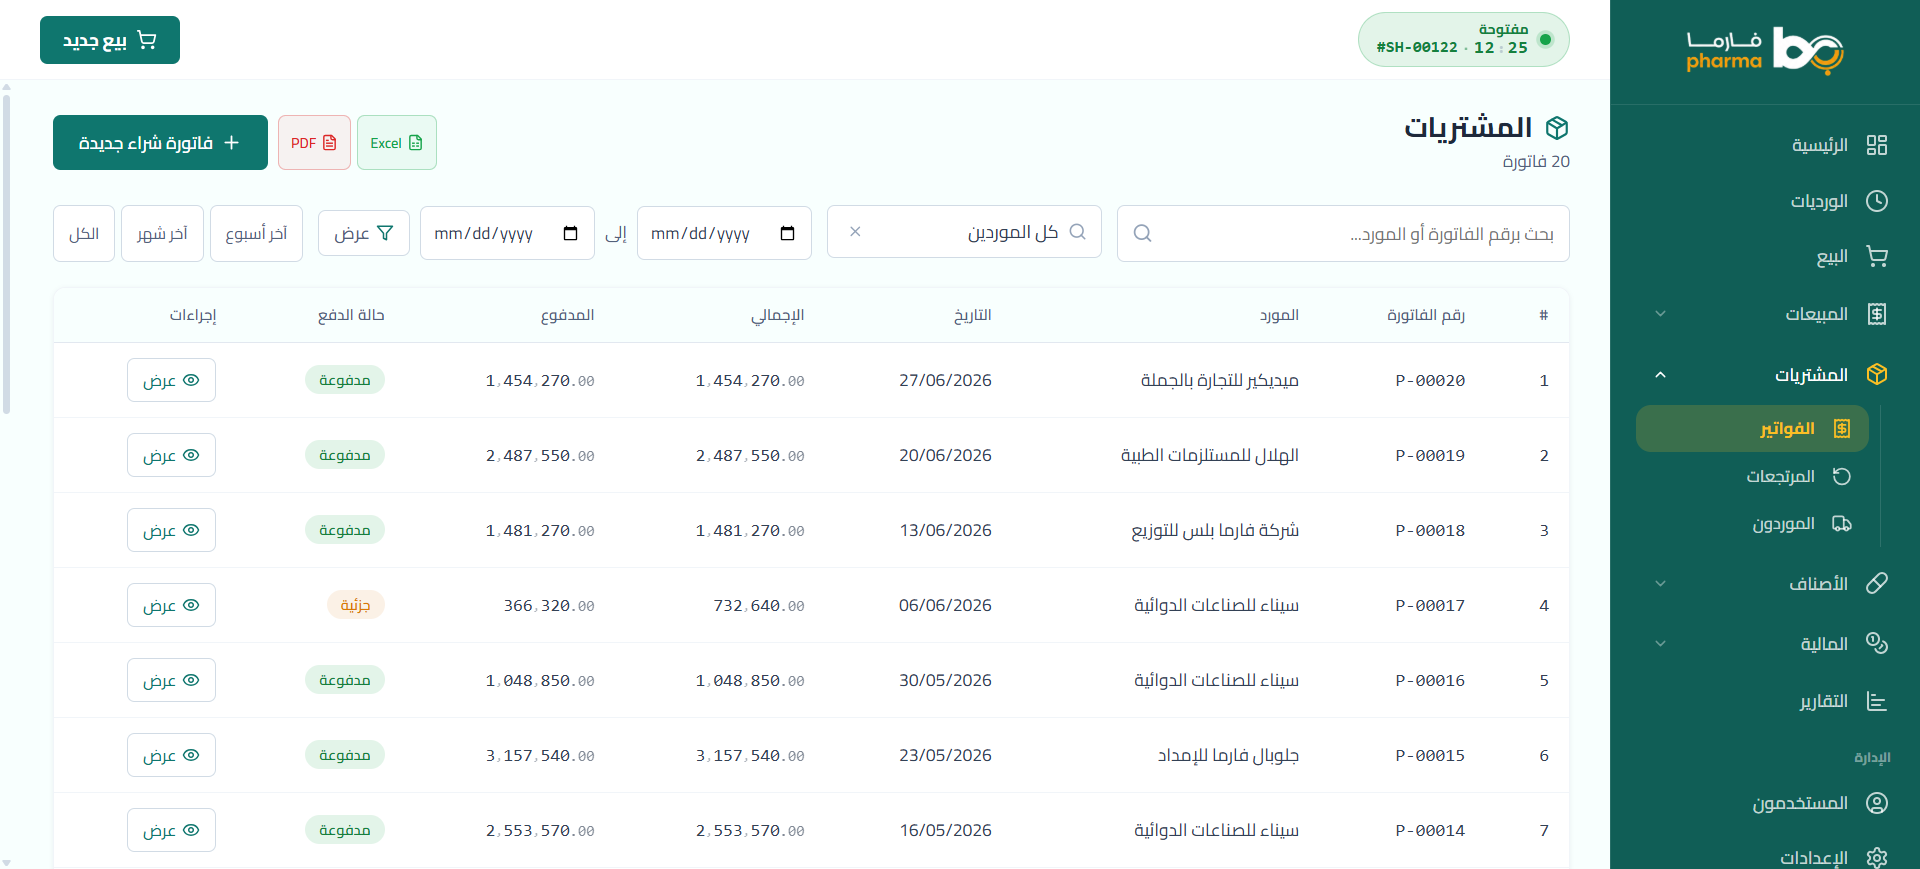1920x869 pixels.
Task: Click the start date mm/dd/yyyy field
Action: [724, 233]
